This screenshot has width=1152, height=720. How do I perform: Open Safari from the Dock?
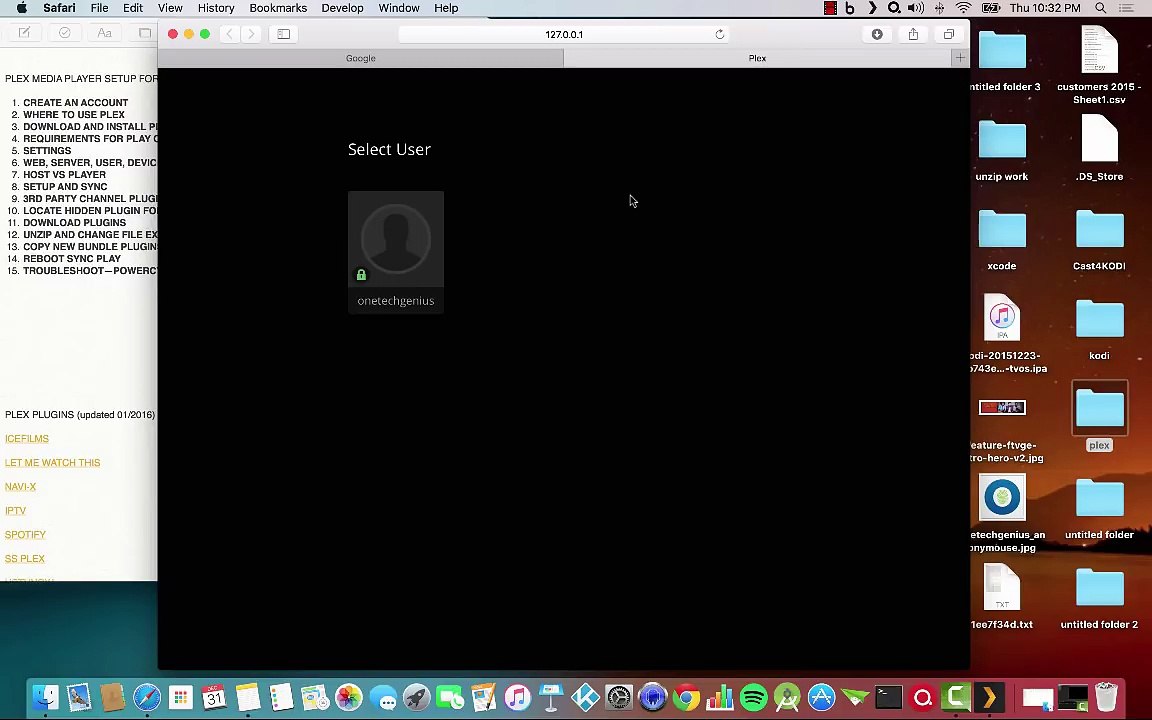[x=146, y=697]
